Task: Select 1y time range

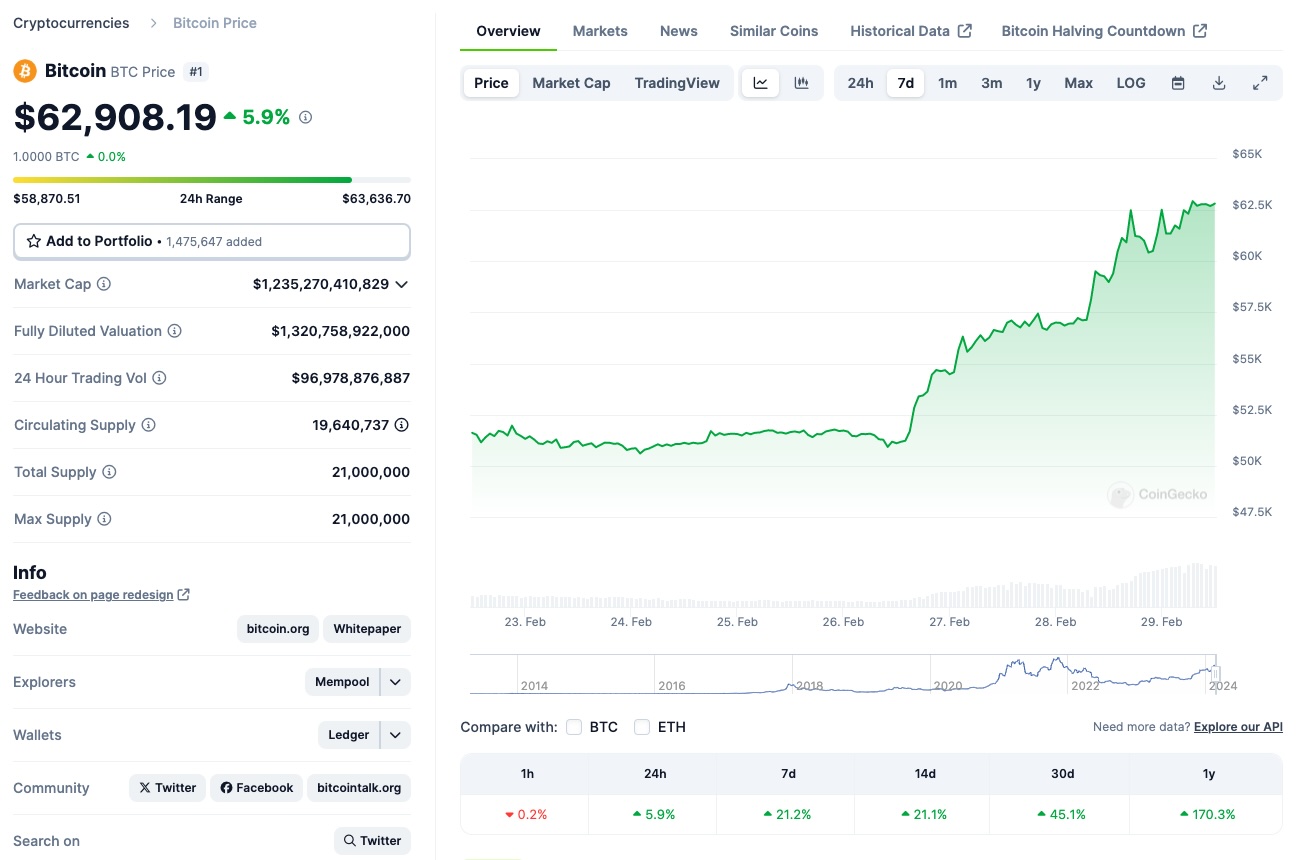Action: point(1033,83)
